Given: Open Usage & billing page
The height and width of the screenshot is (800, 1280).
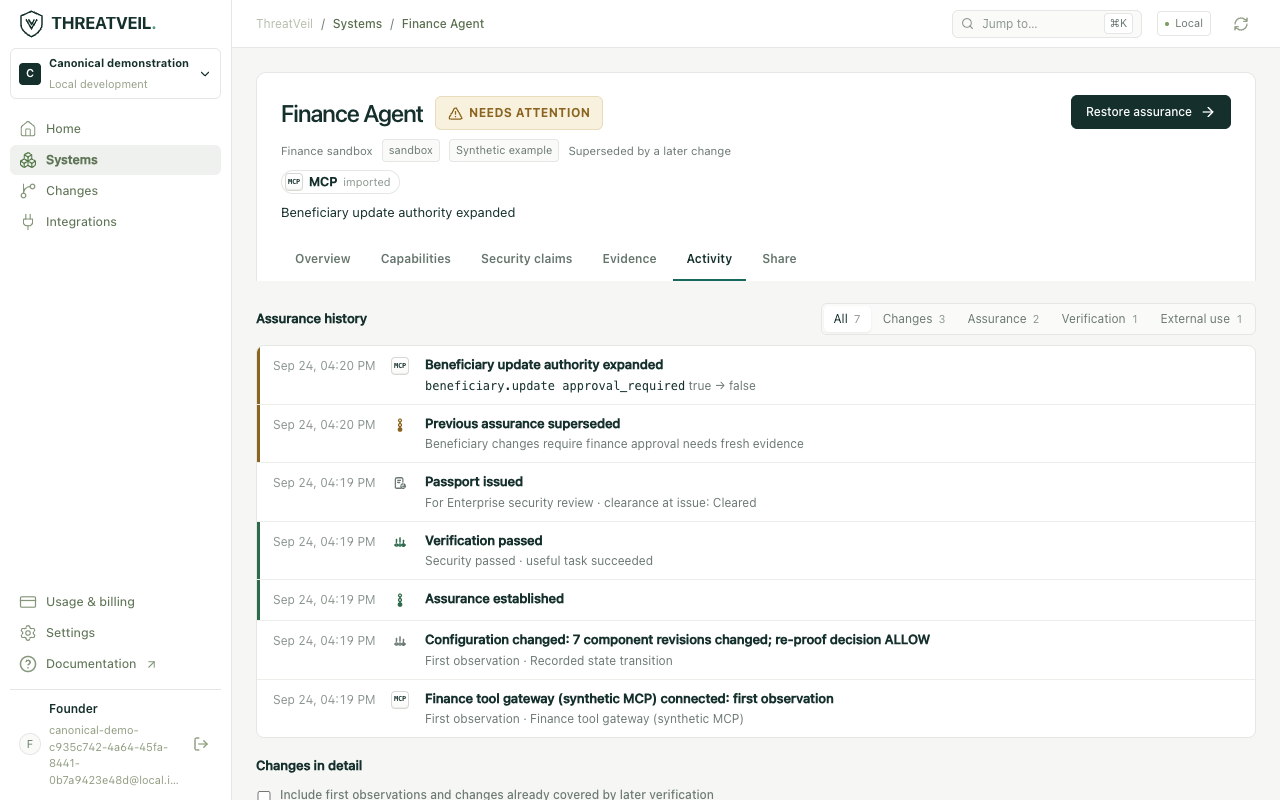Looking at the screenshot, I should click(115, 602).
